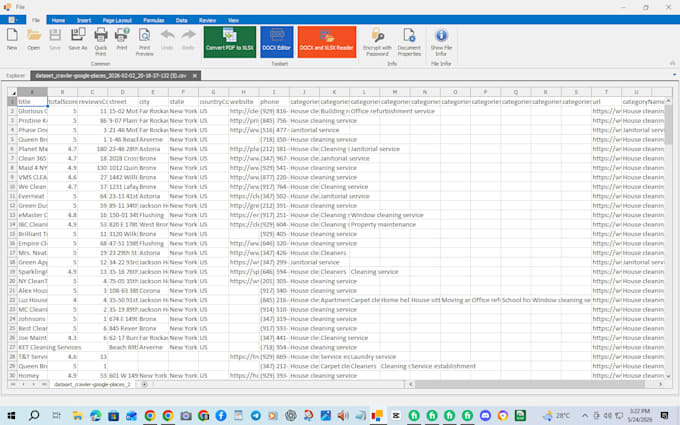This screenshot has width=680, height=425.
Task: Open the quick access dropdown at top-left
Action: (x=13, y=20)
